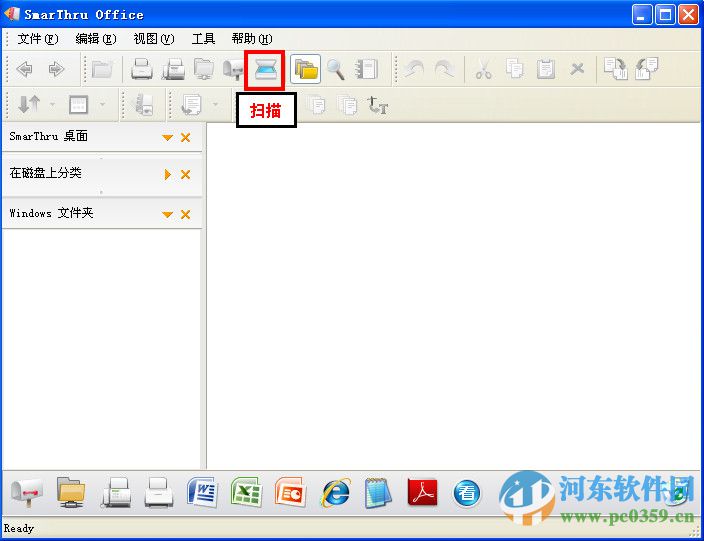Click the Print icon in the toolbar
The image size is (704, 541).
(142, 69)
